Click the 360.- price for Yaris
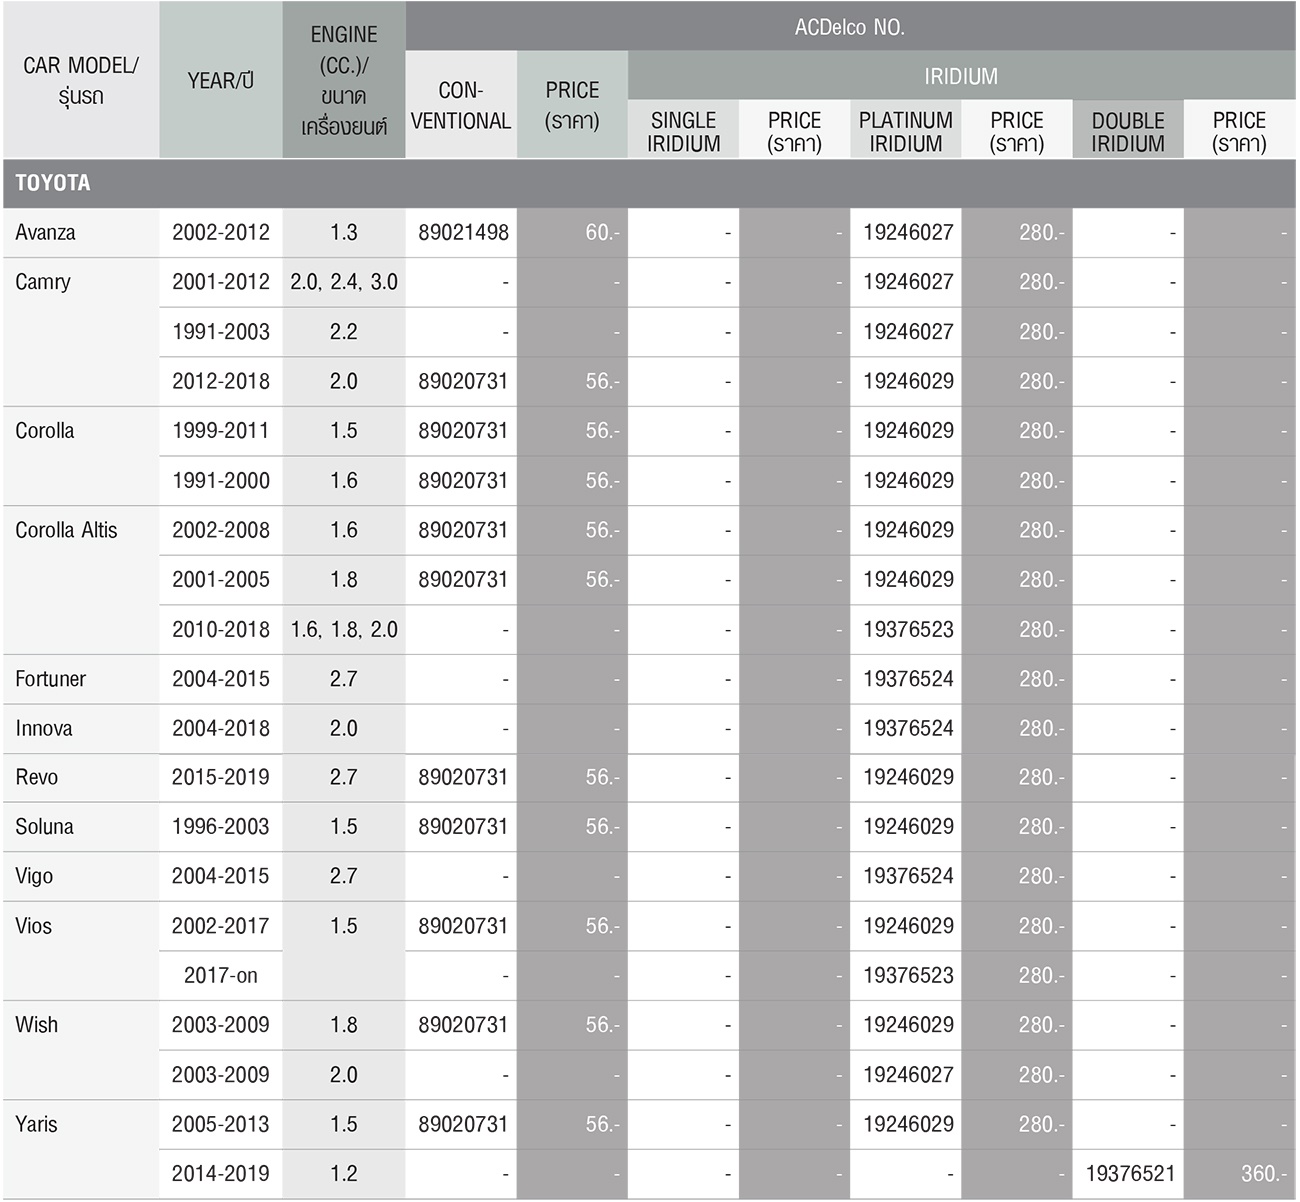1300x1202 pixels. [1265, 1175]
